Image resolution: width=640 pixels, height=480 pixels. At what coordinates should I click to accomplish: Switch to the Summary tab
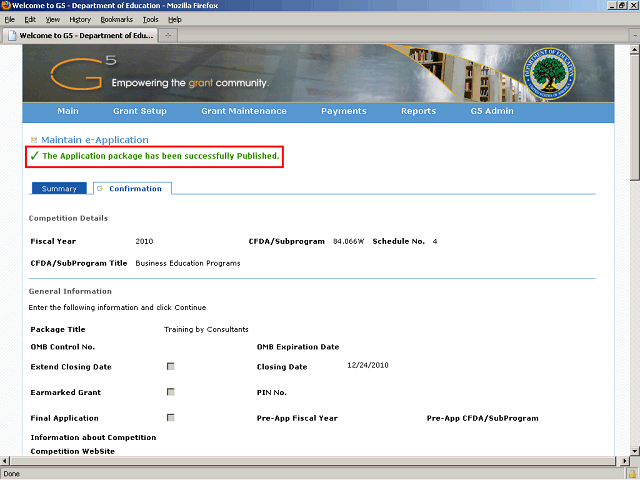(59, 189)
